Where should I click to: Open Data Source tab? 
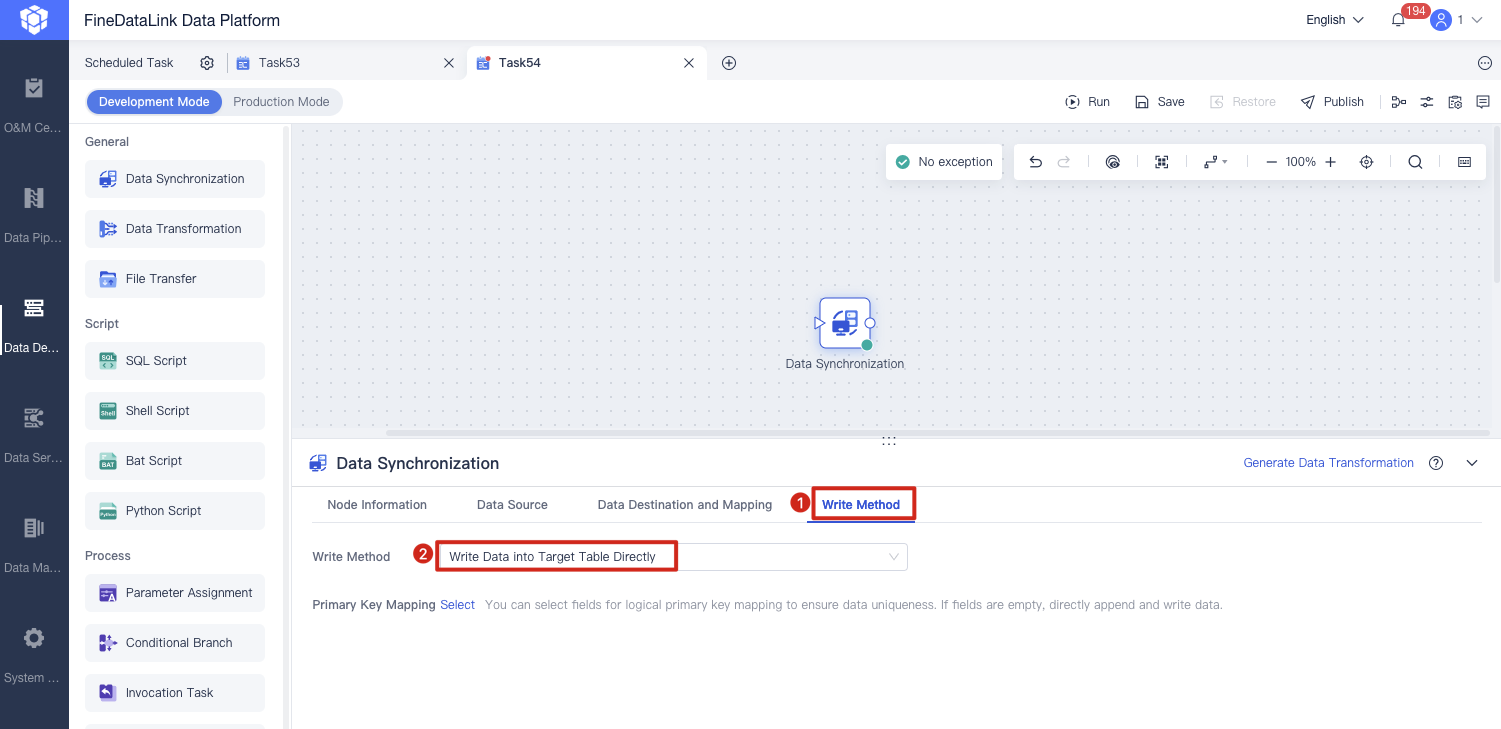[512, 505]
